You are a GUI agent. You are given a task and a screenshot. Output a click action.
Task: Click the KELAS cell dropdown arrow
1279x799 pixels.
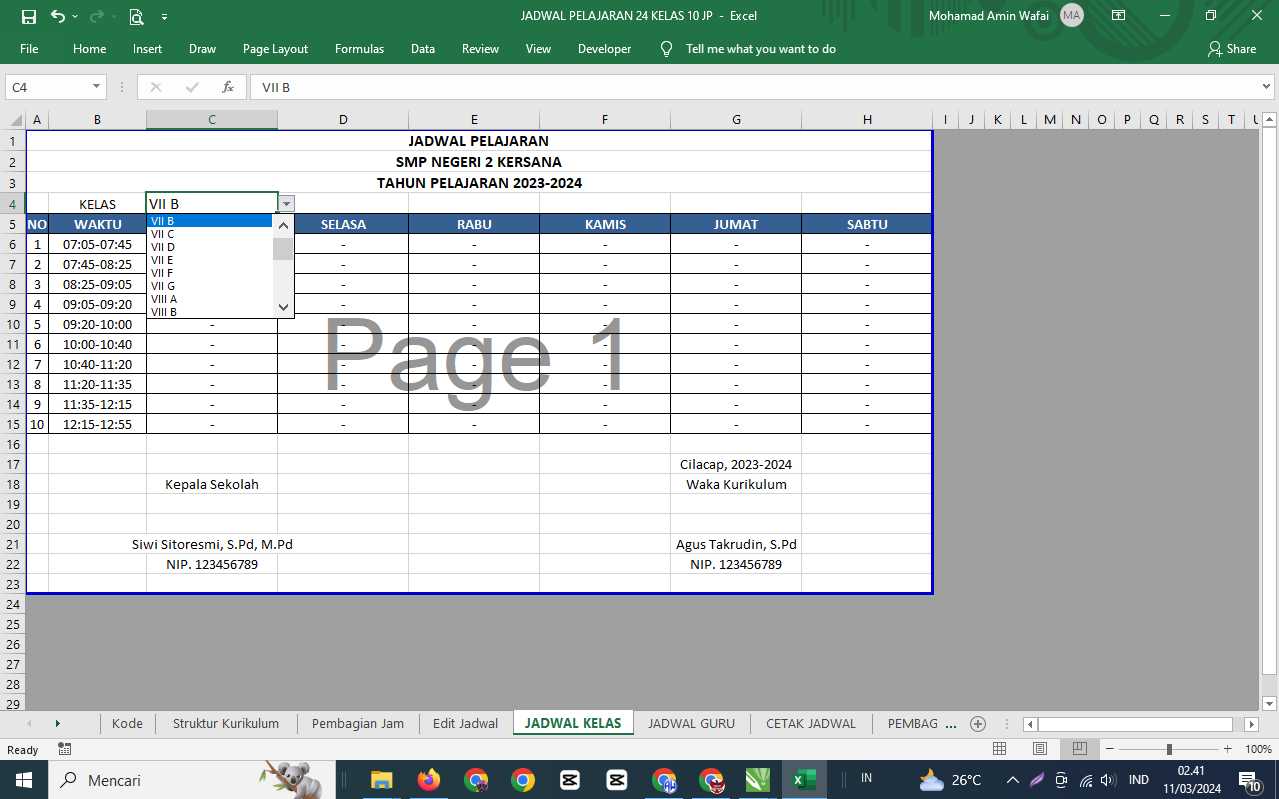coord(287,204)
